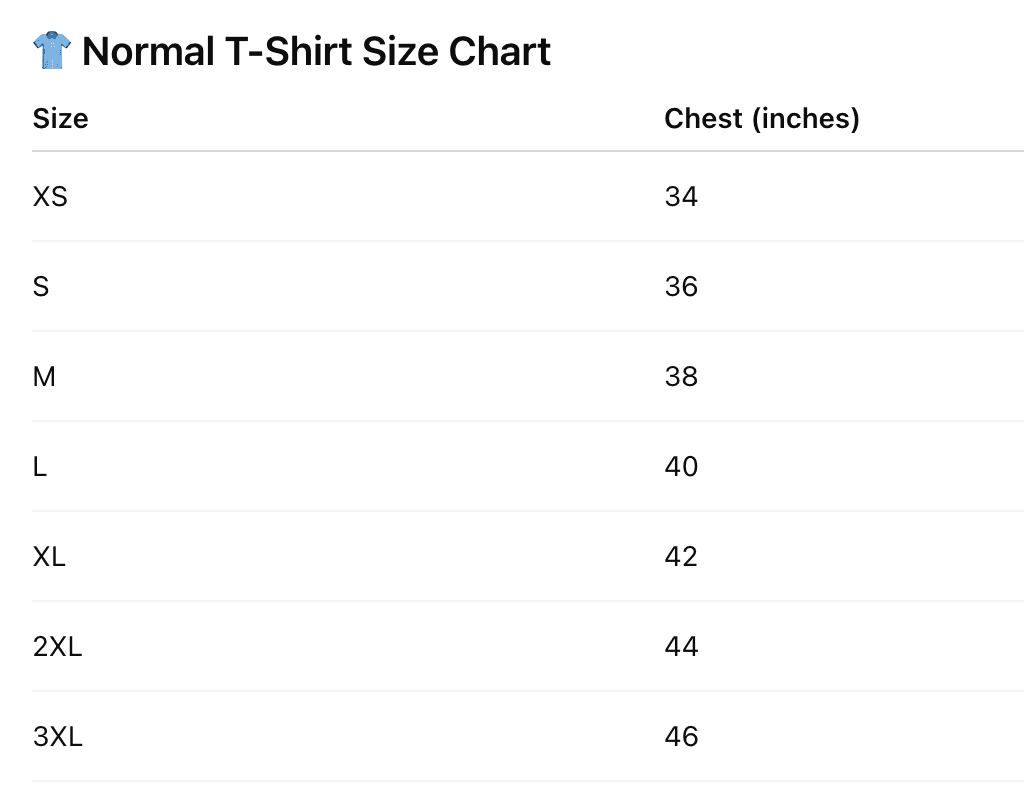Select chest value 38
Screen dimensions: 1024x792
pos(681,377)
